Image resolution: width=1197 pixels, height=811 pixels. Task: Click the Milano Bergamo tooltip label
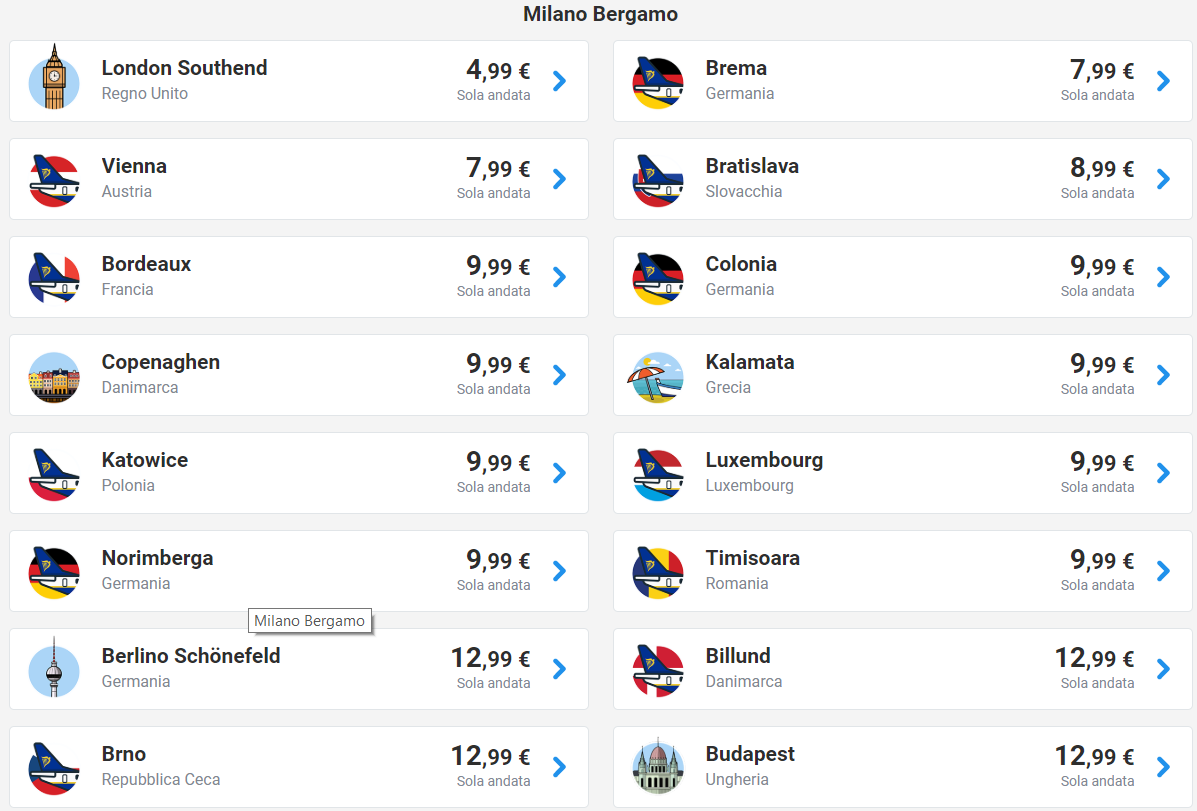pyautogui.click(x=310, y=621)
